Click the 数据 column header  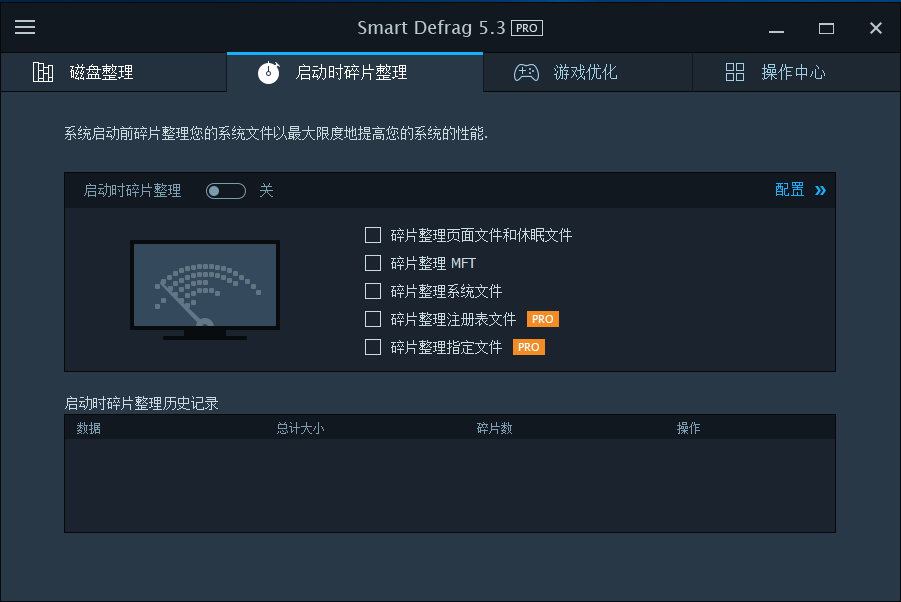click(88, 428)
